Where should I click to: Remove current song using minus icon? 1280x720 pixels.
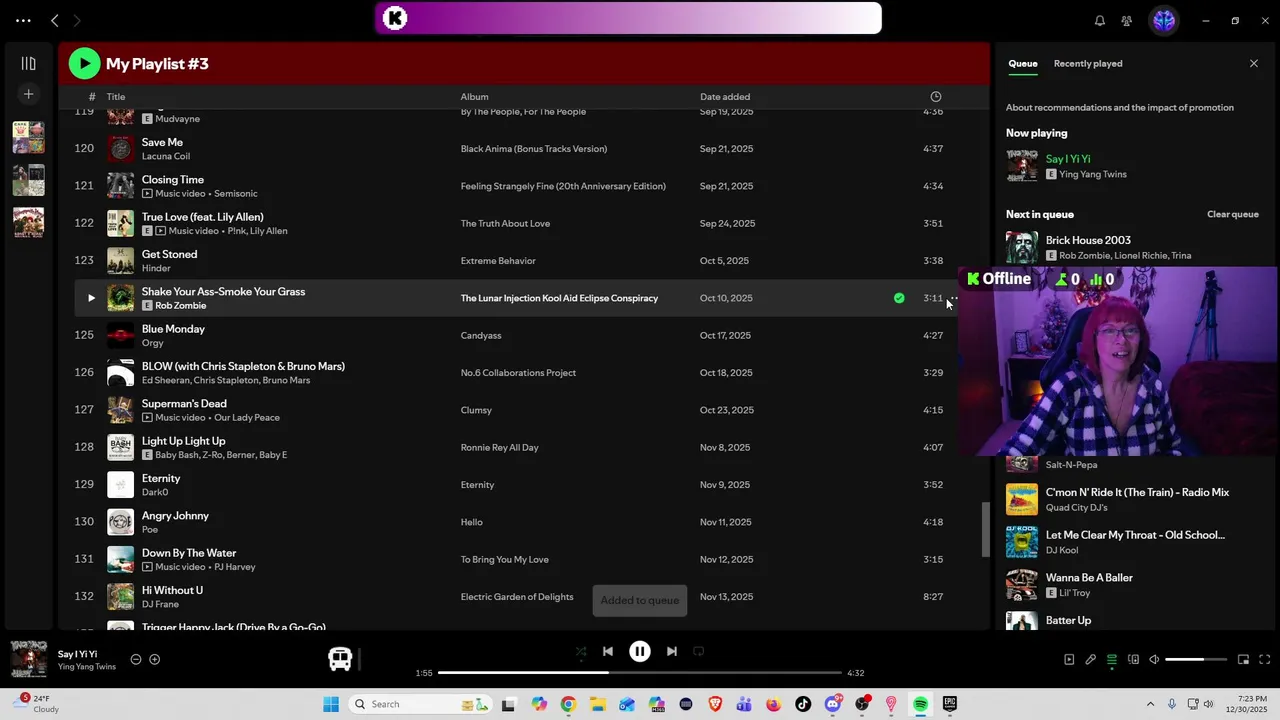[136, 659]
